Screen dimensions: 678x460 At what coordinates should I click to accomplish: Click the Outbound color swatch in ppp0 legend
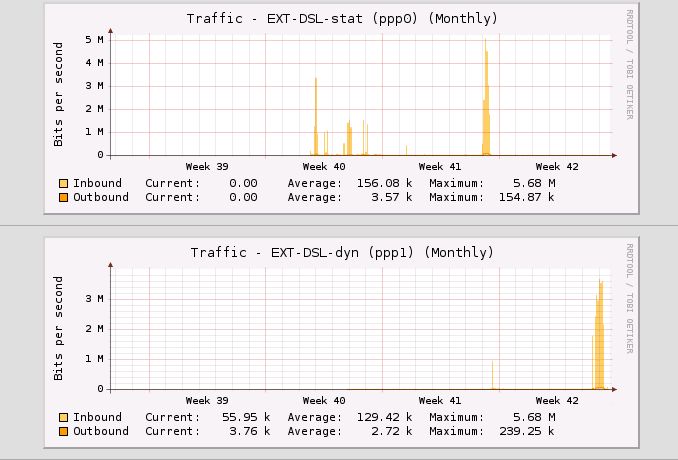click(x=64, y=198)
